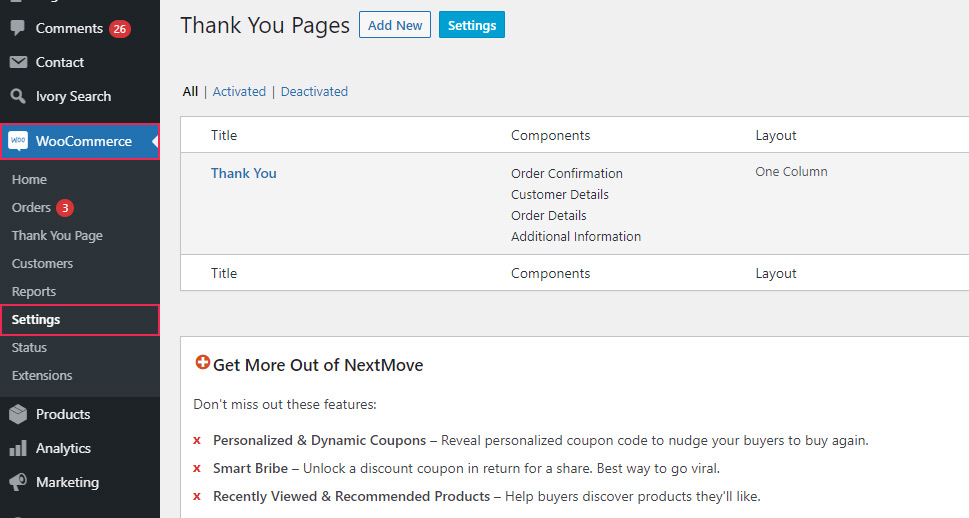Viewport: 969px width, 518px height.
Task: Click Thank You Pages heading
Action: click(x=264, y=25)
